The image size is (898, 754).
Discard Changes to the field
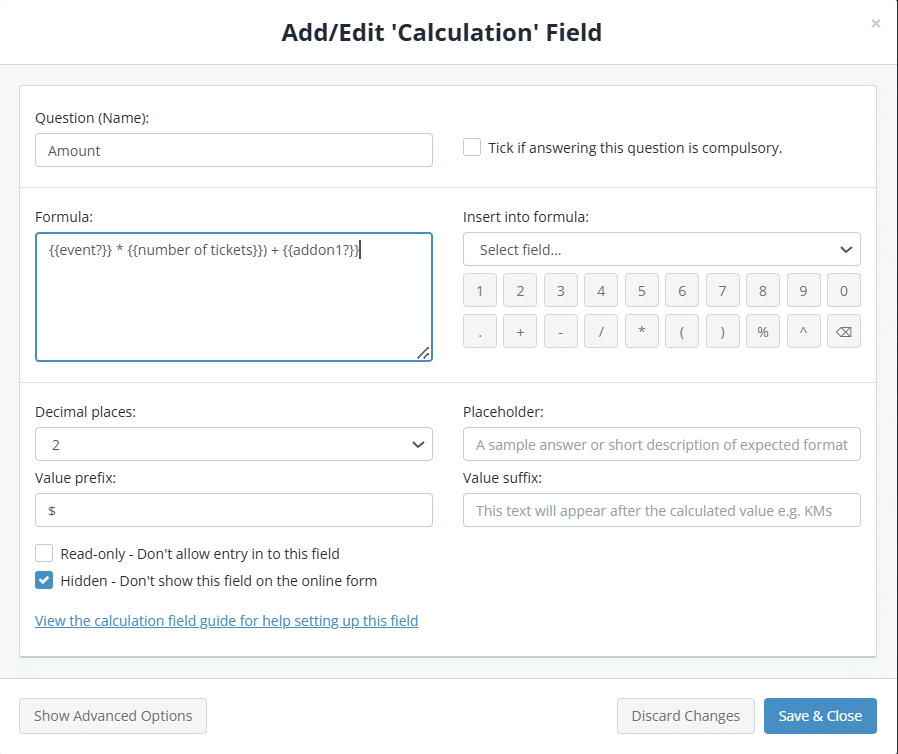pyautogui.click(x=686, y=716)
